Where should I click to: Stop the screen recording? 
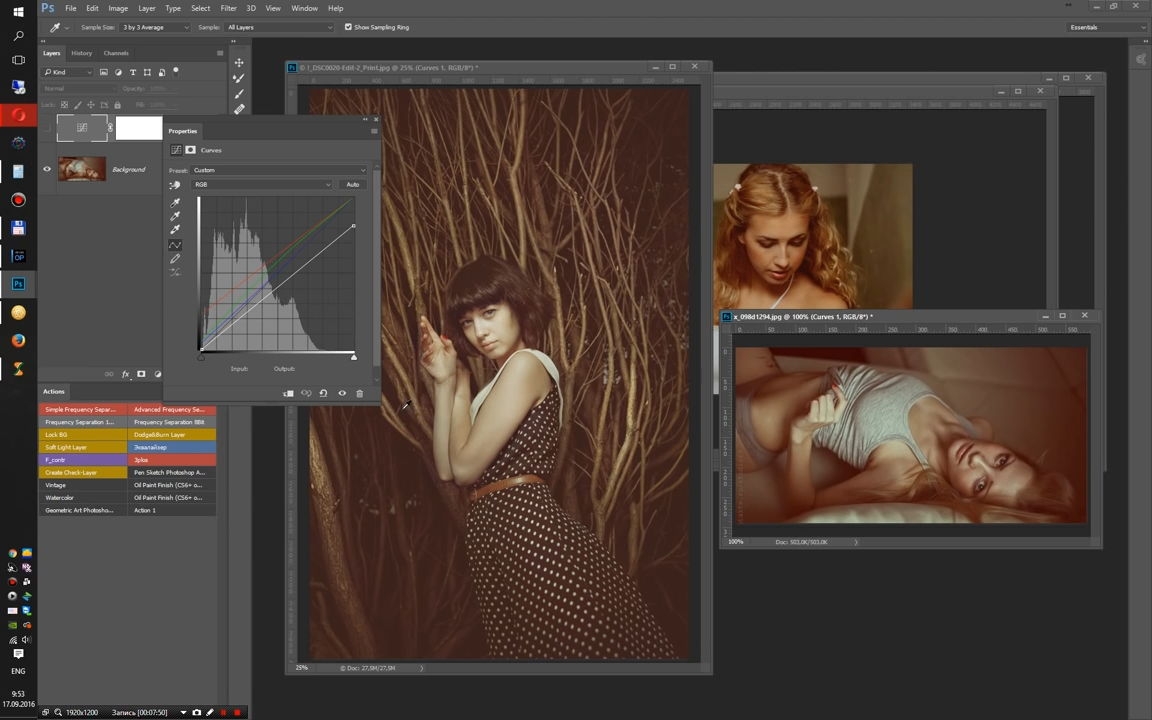237,712
